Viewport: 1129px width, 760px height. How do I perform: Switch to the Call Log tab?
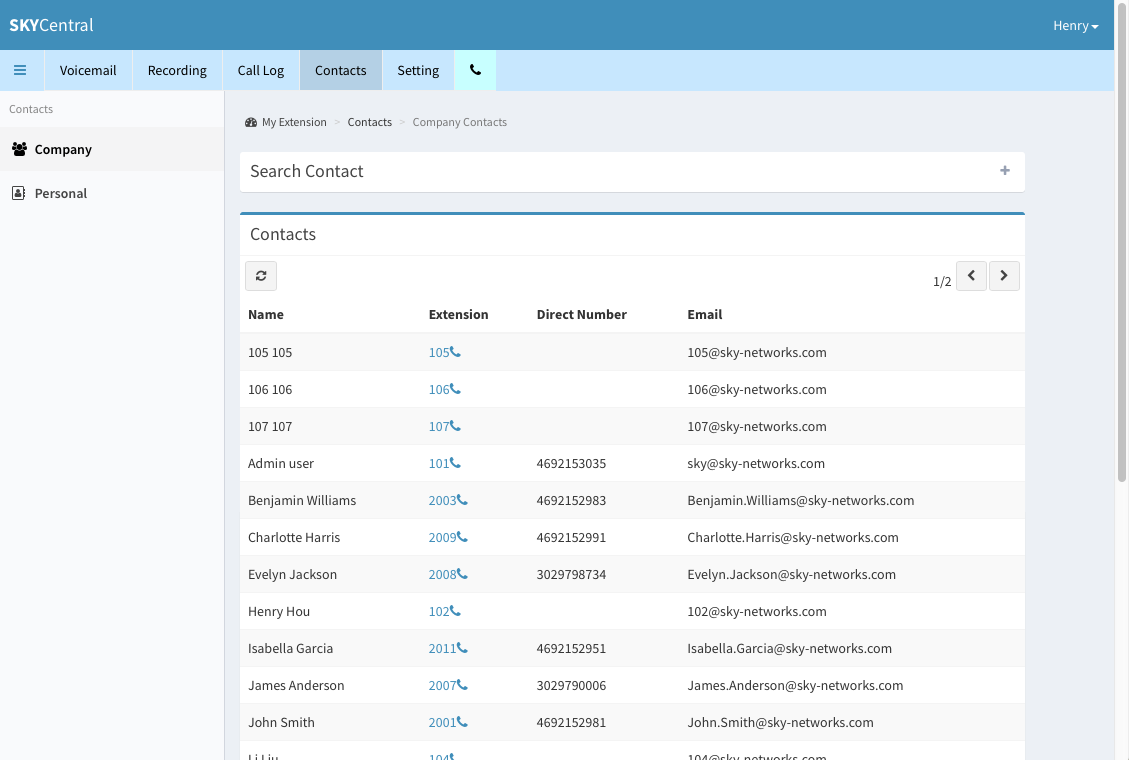pos(261,71)
